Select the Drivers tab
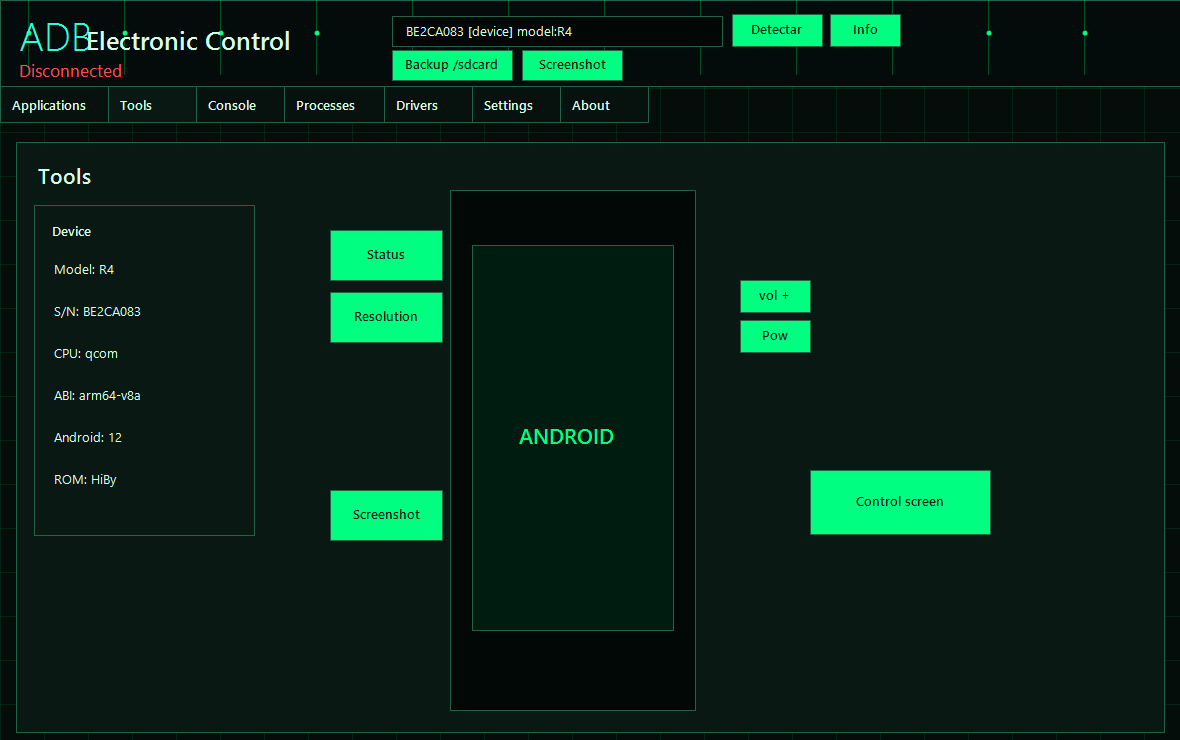This screenshot has width=1180, height=740. click(x=429, y=105)
